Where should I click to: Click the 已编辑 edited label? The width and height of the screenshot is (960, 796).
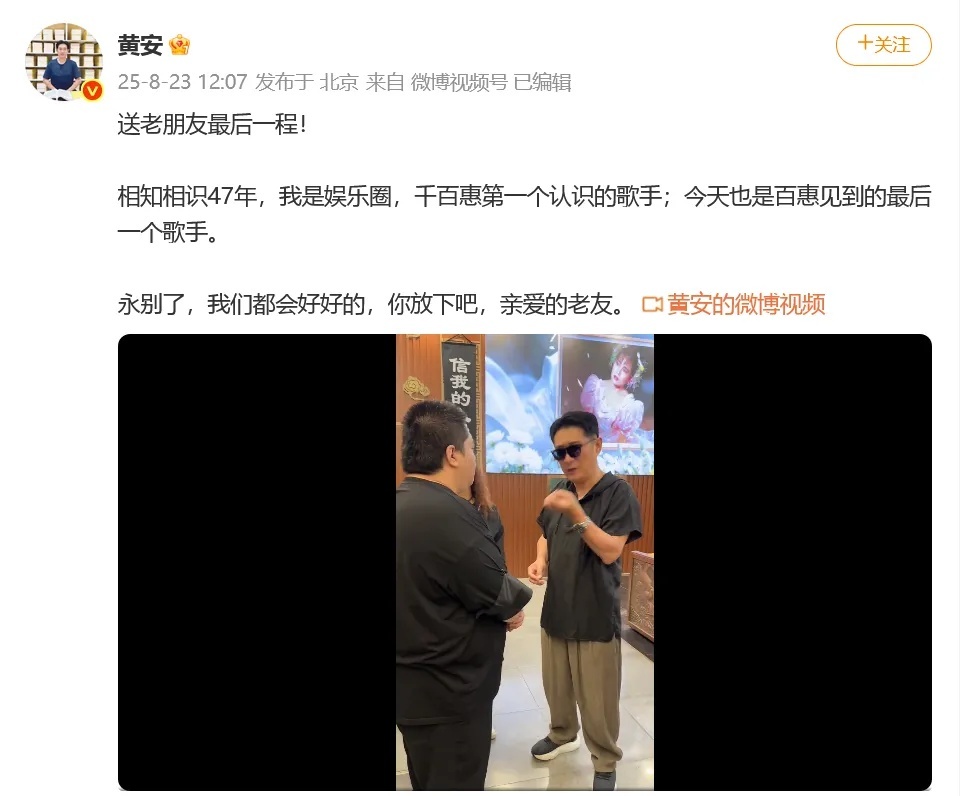pyautogui.click(x=542, y=82)
